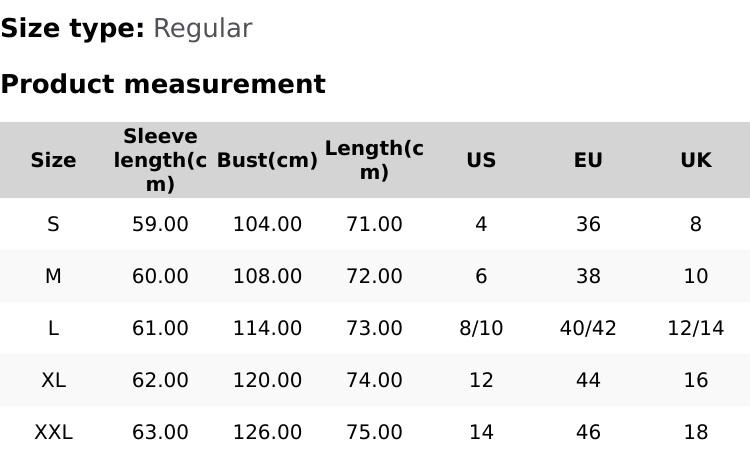Select the L size row label

[x=53, y=328]
